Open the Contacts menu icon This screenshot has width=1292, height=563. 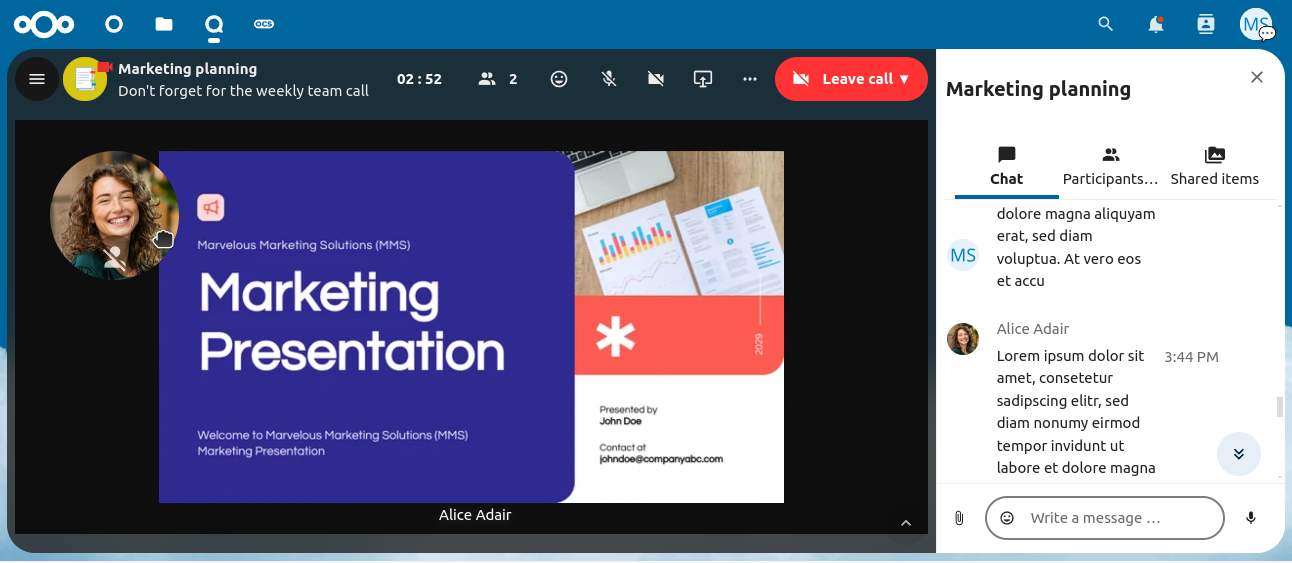[1205, 24]
